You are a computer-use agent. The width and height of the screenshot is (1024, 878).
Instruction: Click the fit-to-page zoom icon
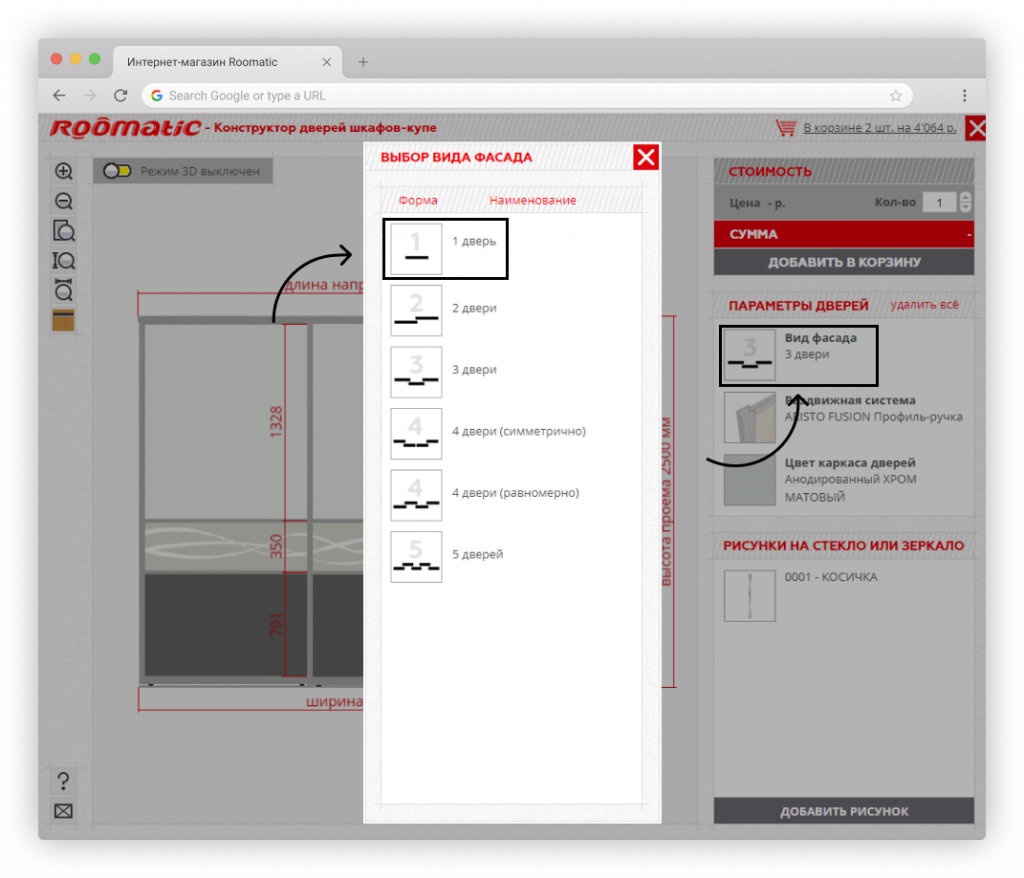point(64,231)
